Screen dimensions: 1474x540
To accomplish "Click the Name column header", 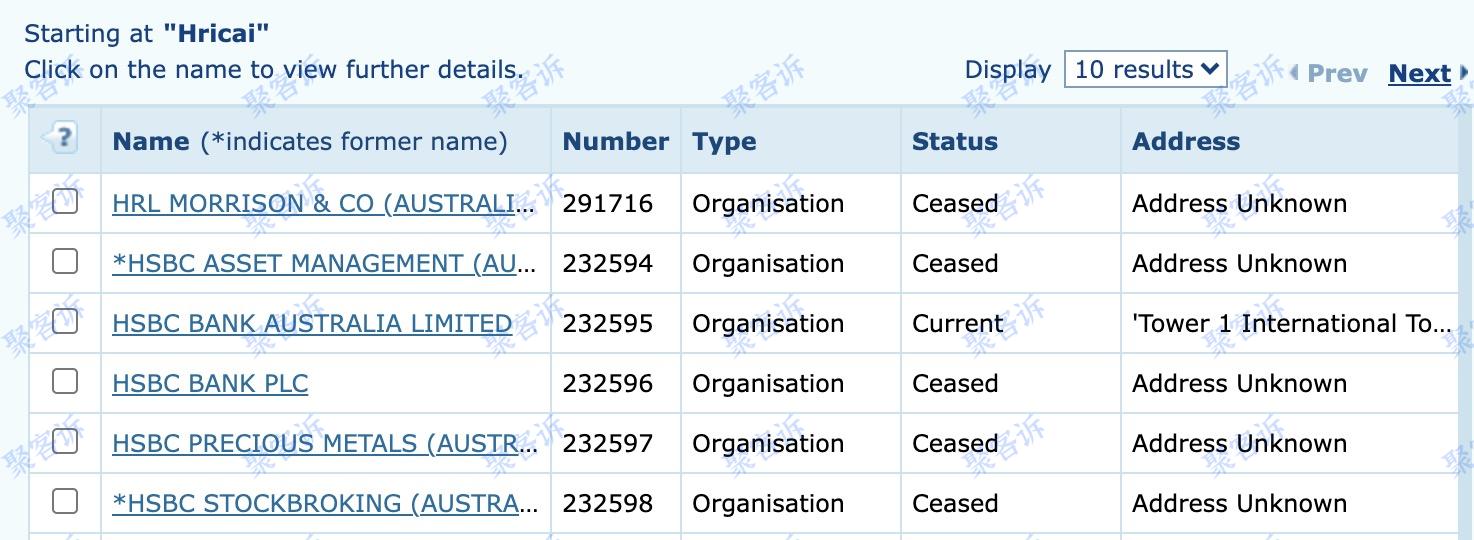I will coord(151,141).
